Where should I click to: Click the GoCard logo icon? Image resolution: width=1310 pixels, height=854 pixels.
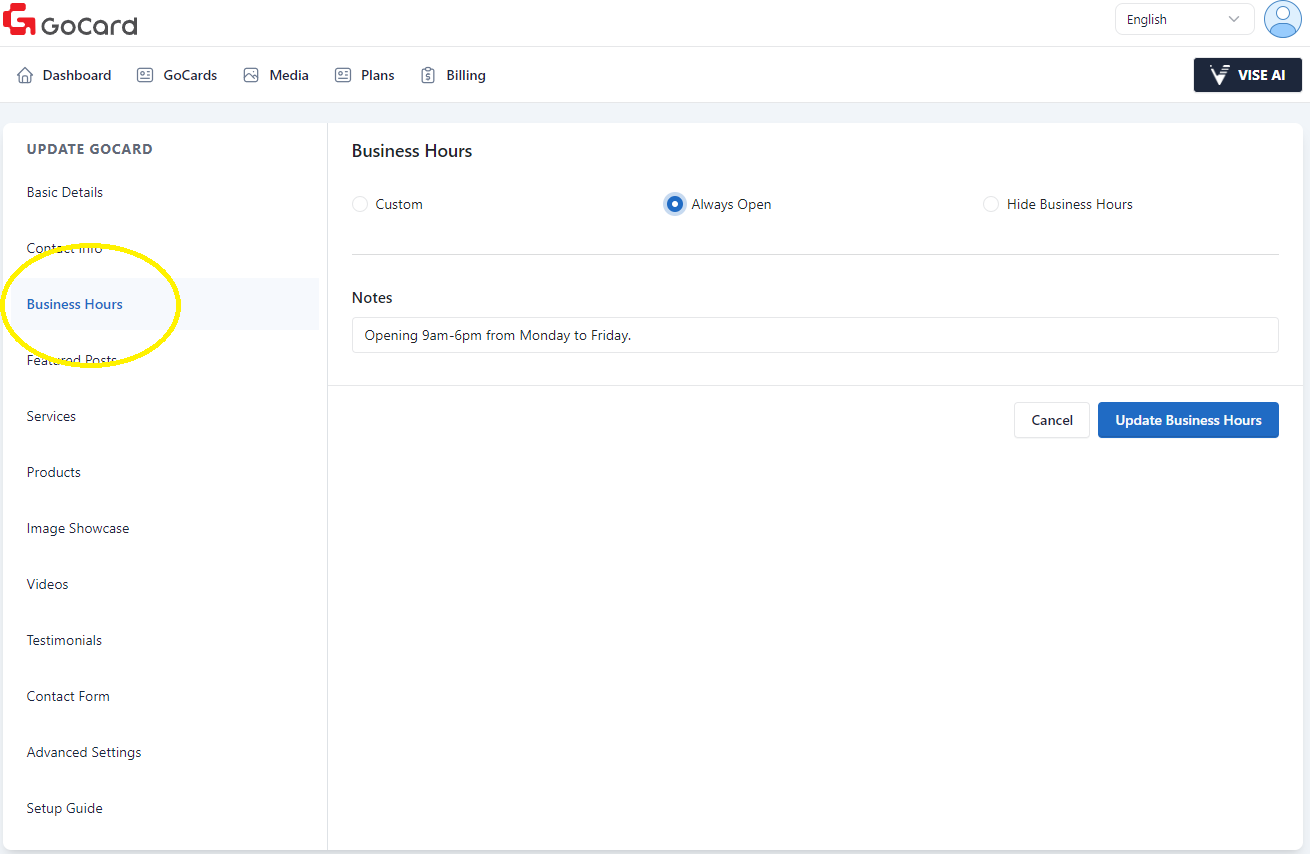click(20, 20)
